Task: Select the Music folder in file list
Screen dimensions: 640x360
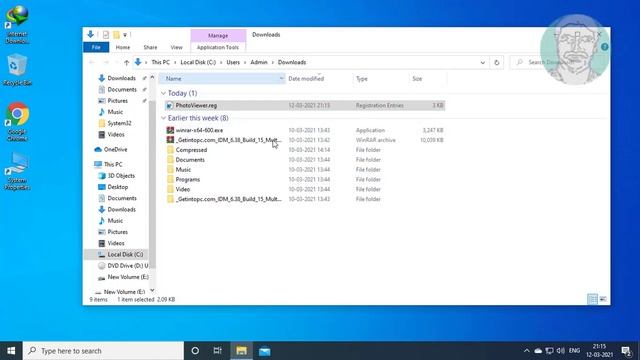Action: [x=304, y=169]
